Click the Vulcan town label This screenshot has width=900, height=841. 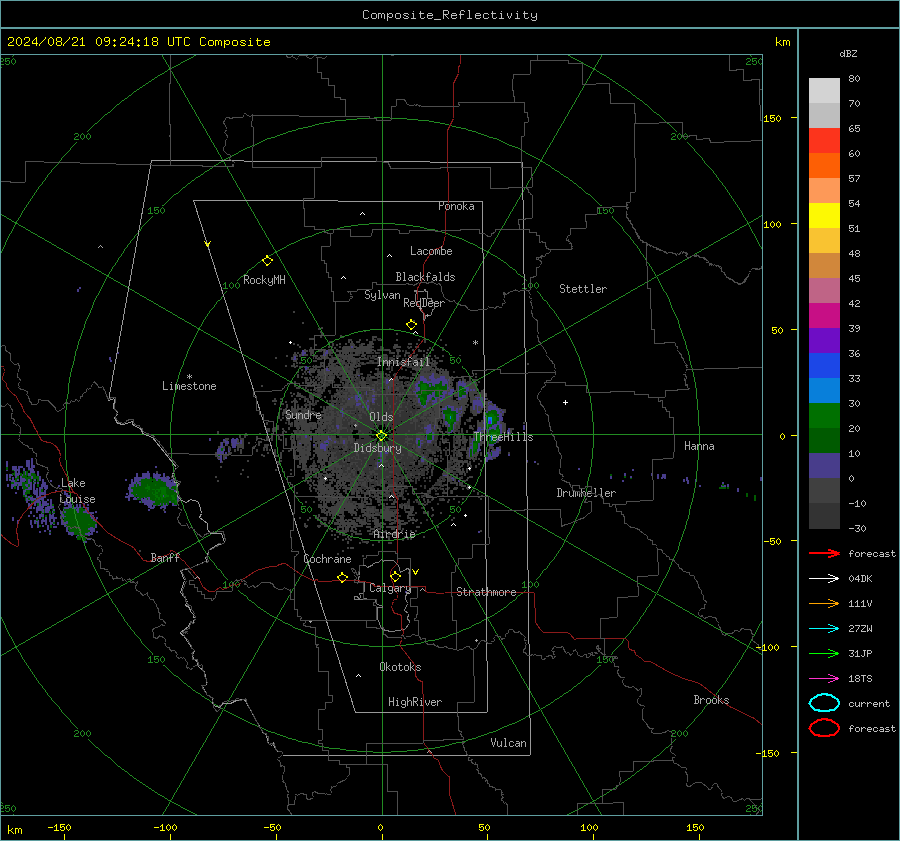coord(508,743)
